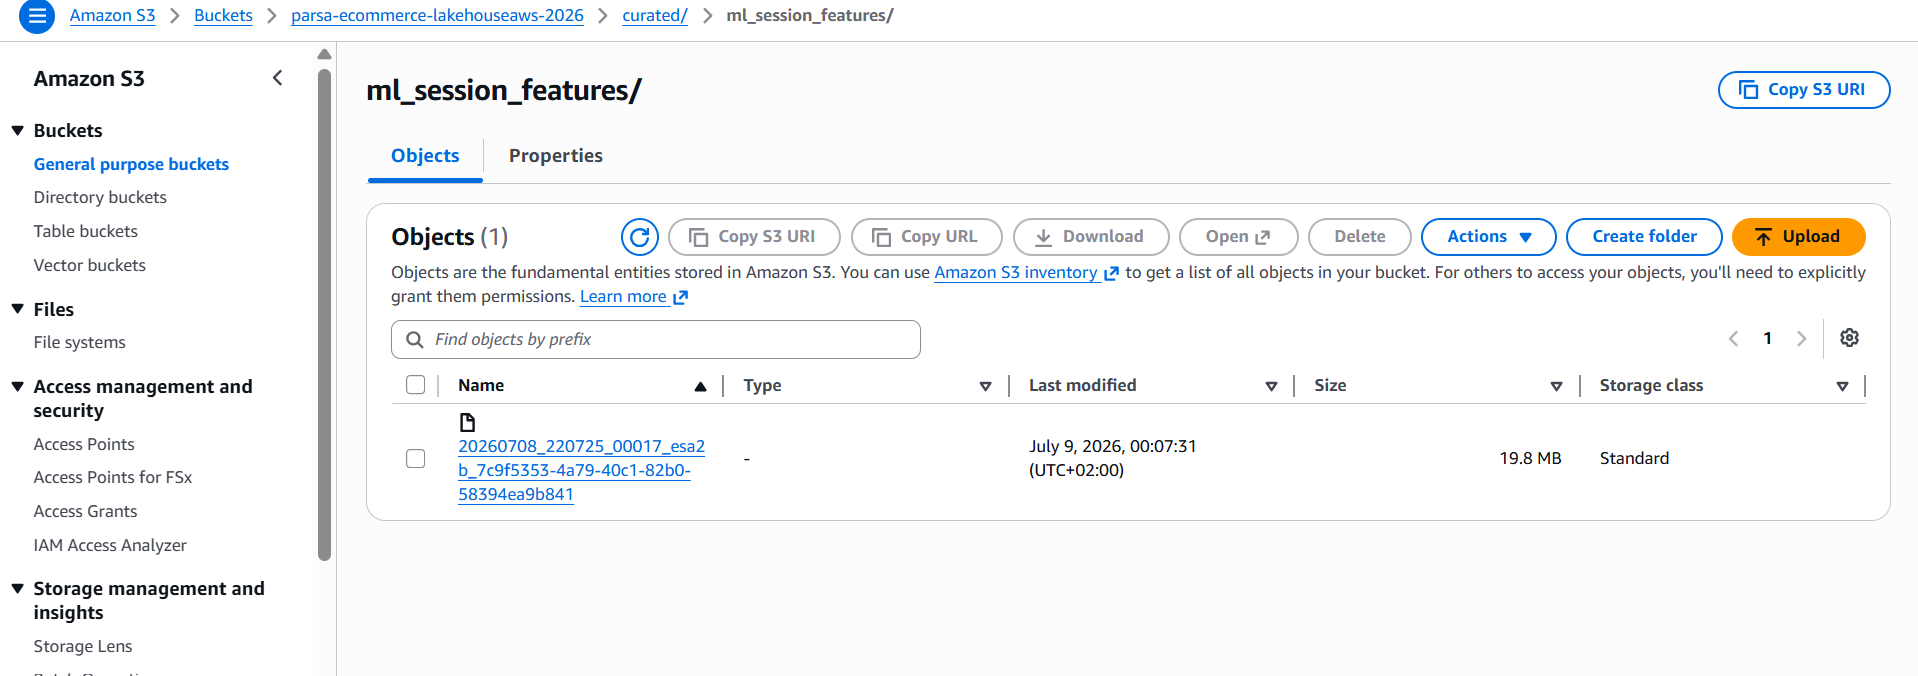Open parsa-ecommerce-lakehouseaws-2026 breadcrumb
Viewport: 1918px width, 676px height.
tap(437, 16)
